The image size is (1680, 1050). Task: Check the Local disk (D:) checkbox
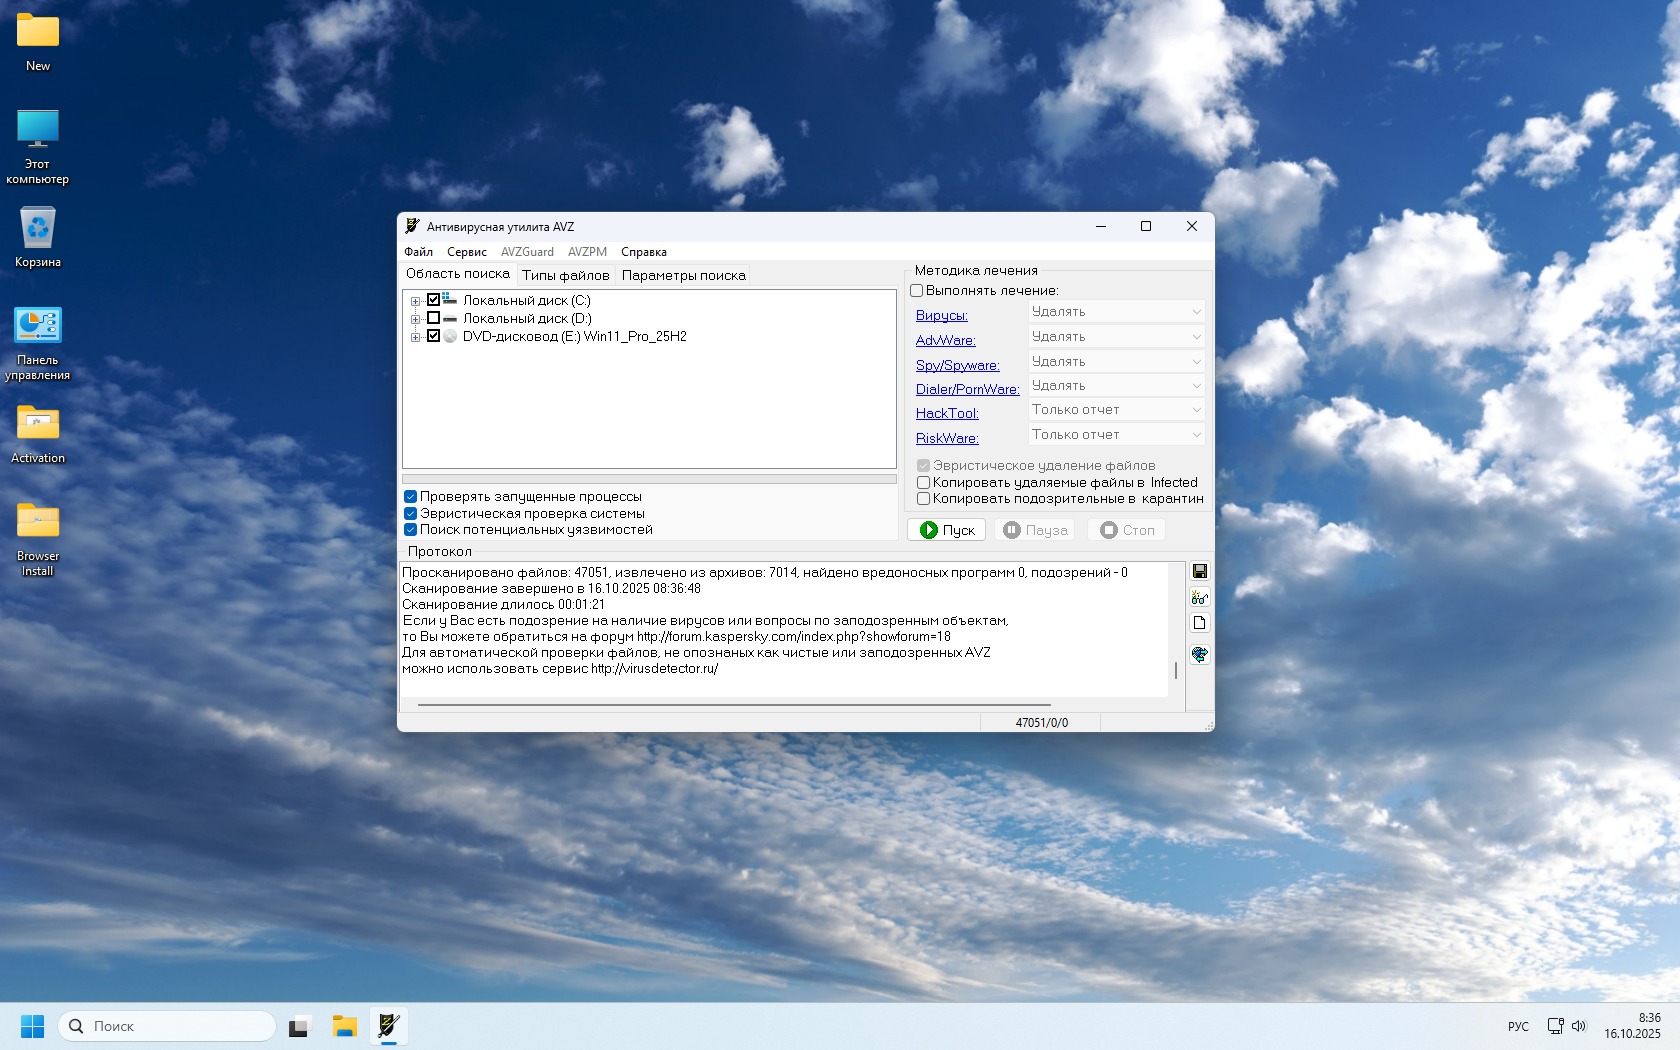click(433, 318)
